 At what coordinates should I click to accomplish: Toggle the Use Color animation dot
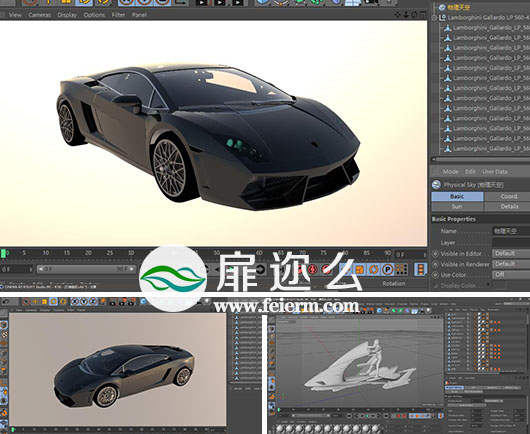(435, 275)
